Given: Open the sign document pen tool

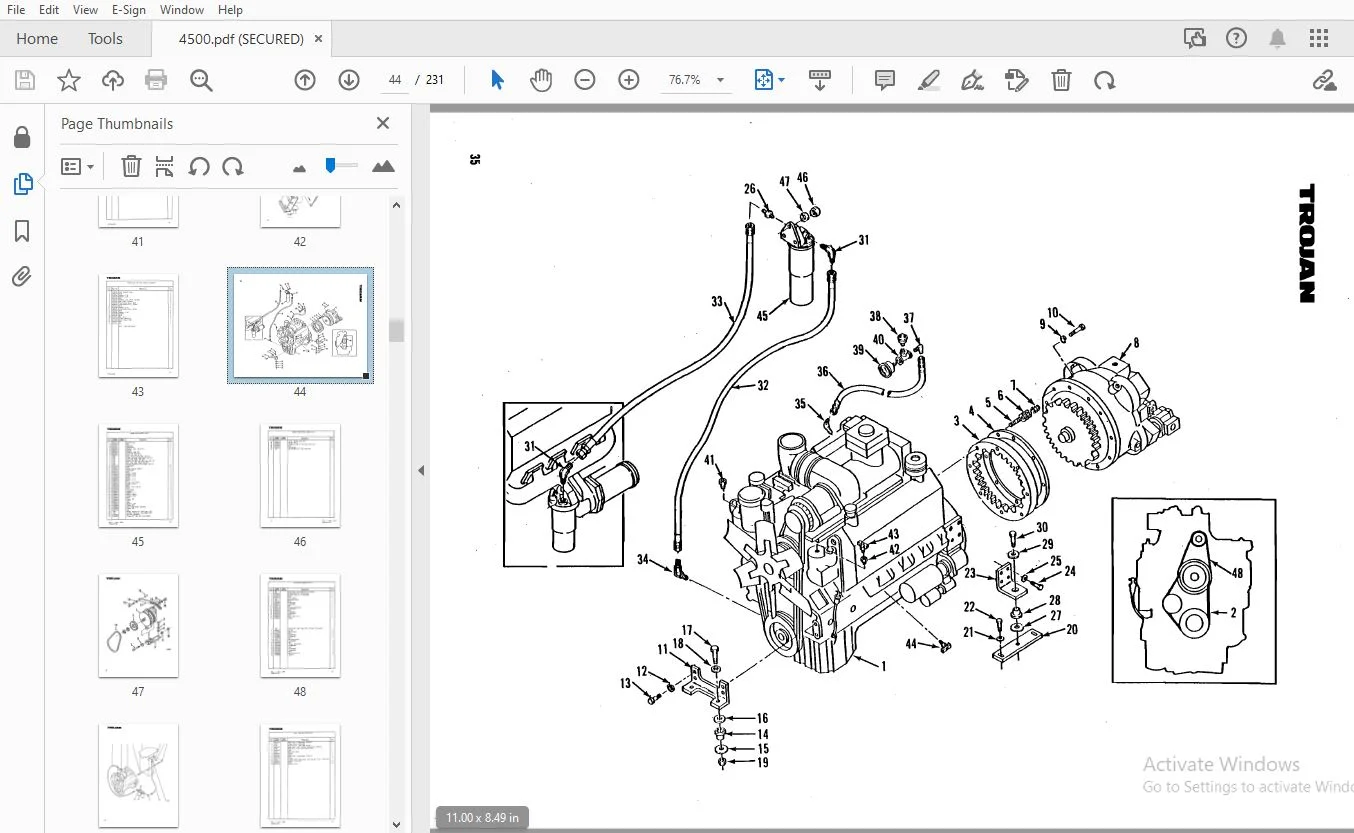Looking at the screenshot, I should (972, 80).
